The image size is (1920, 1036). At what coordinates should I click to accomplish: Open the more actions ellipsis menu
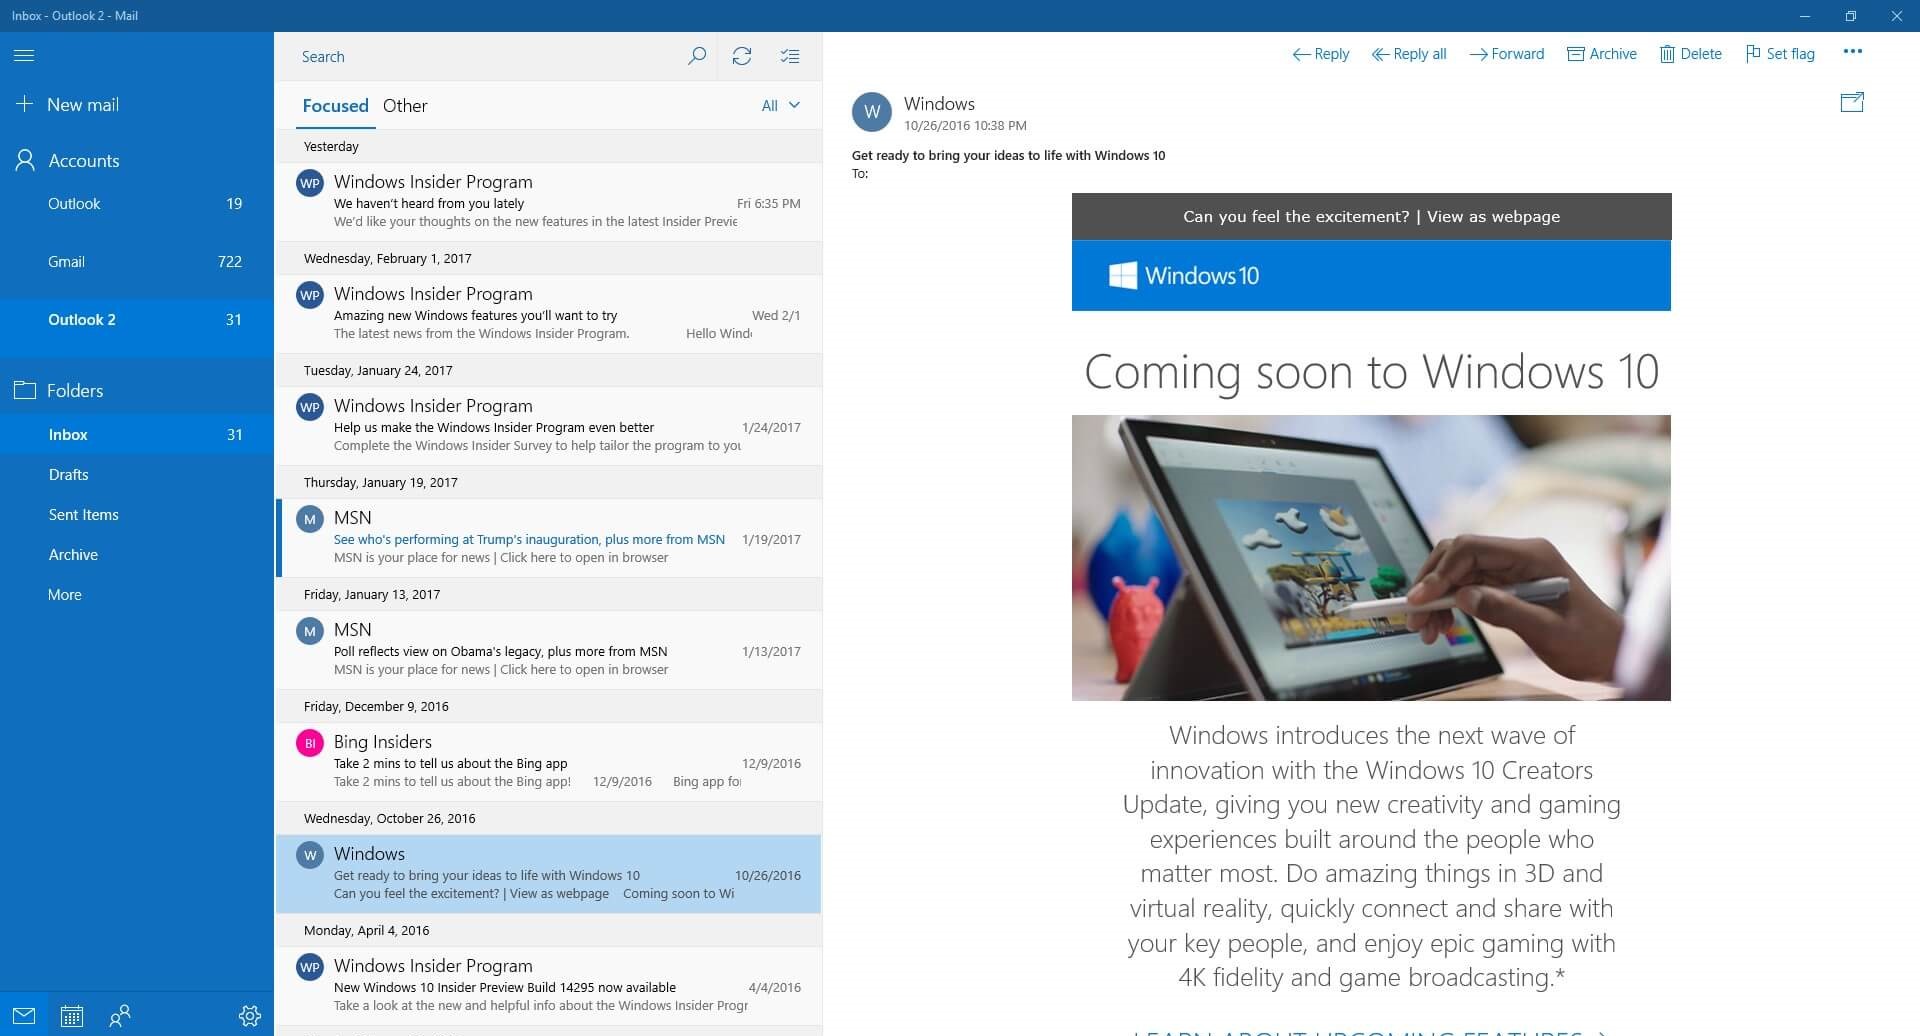pos(1852,52)
